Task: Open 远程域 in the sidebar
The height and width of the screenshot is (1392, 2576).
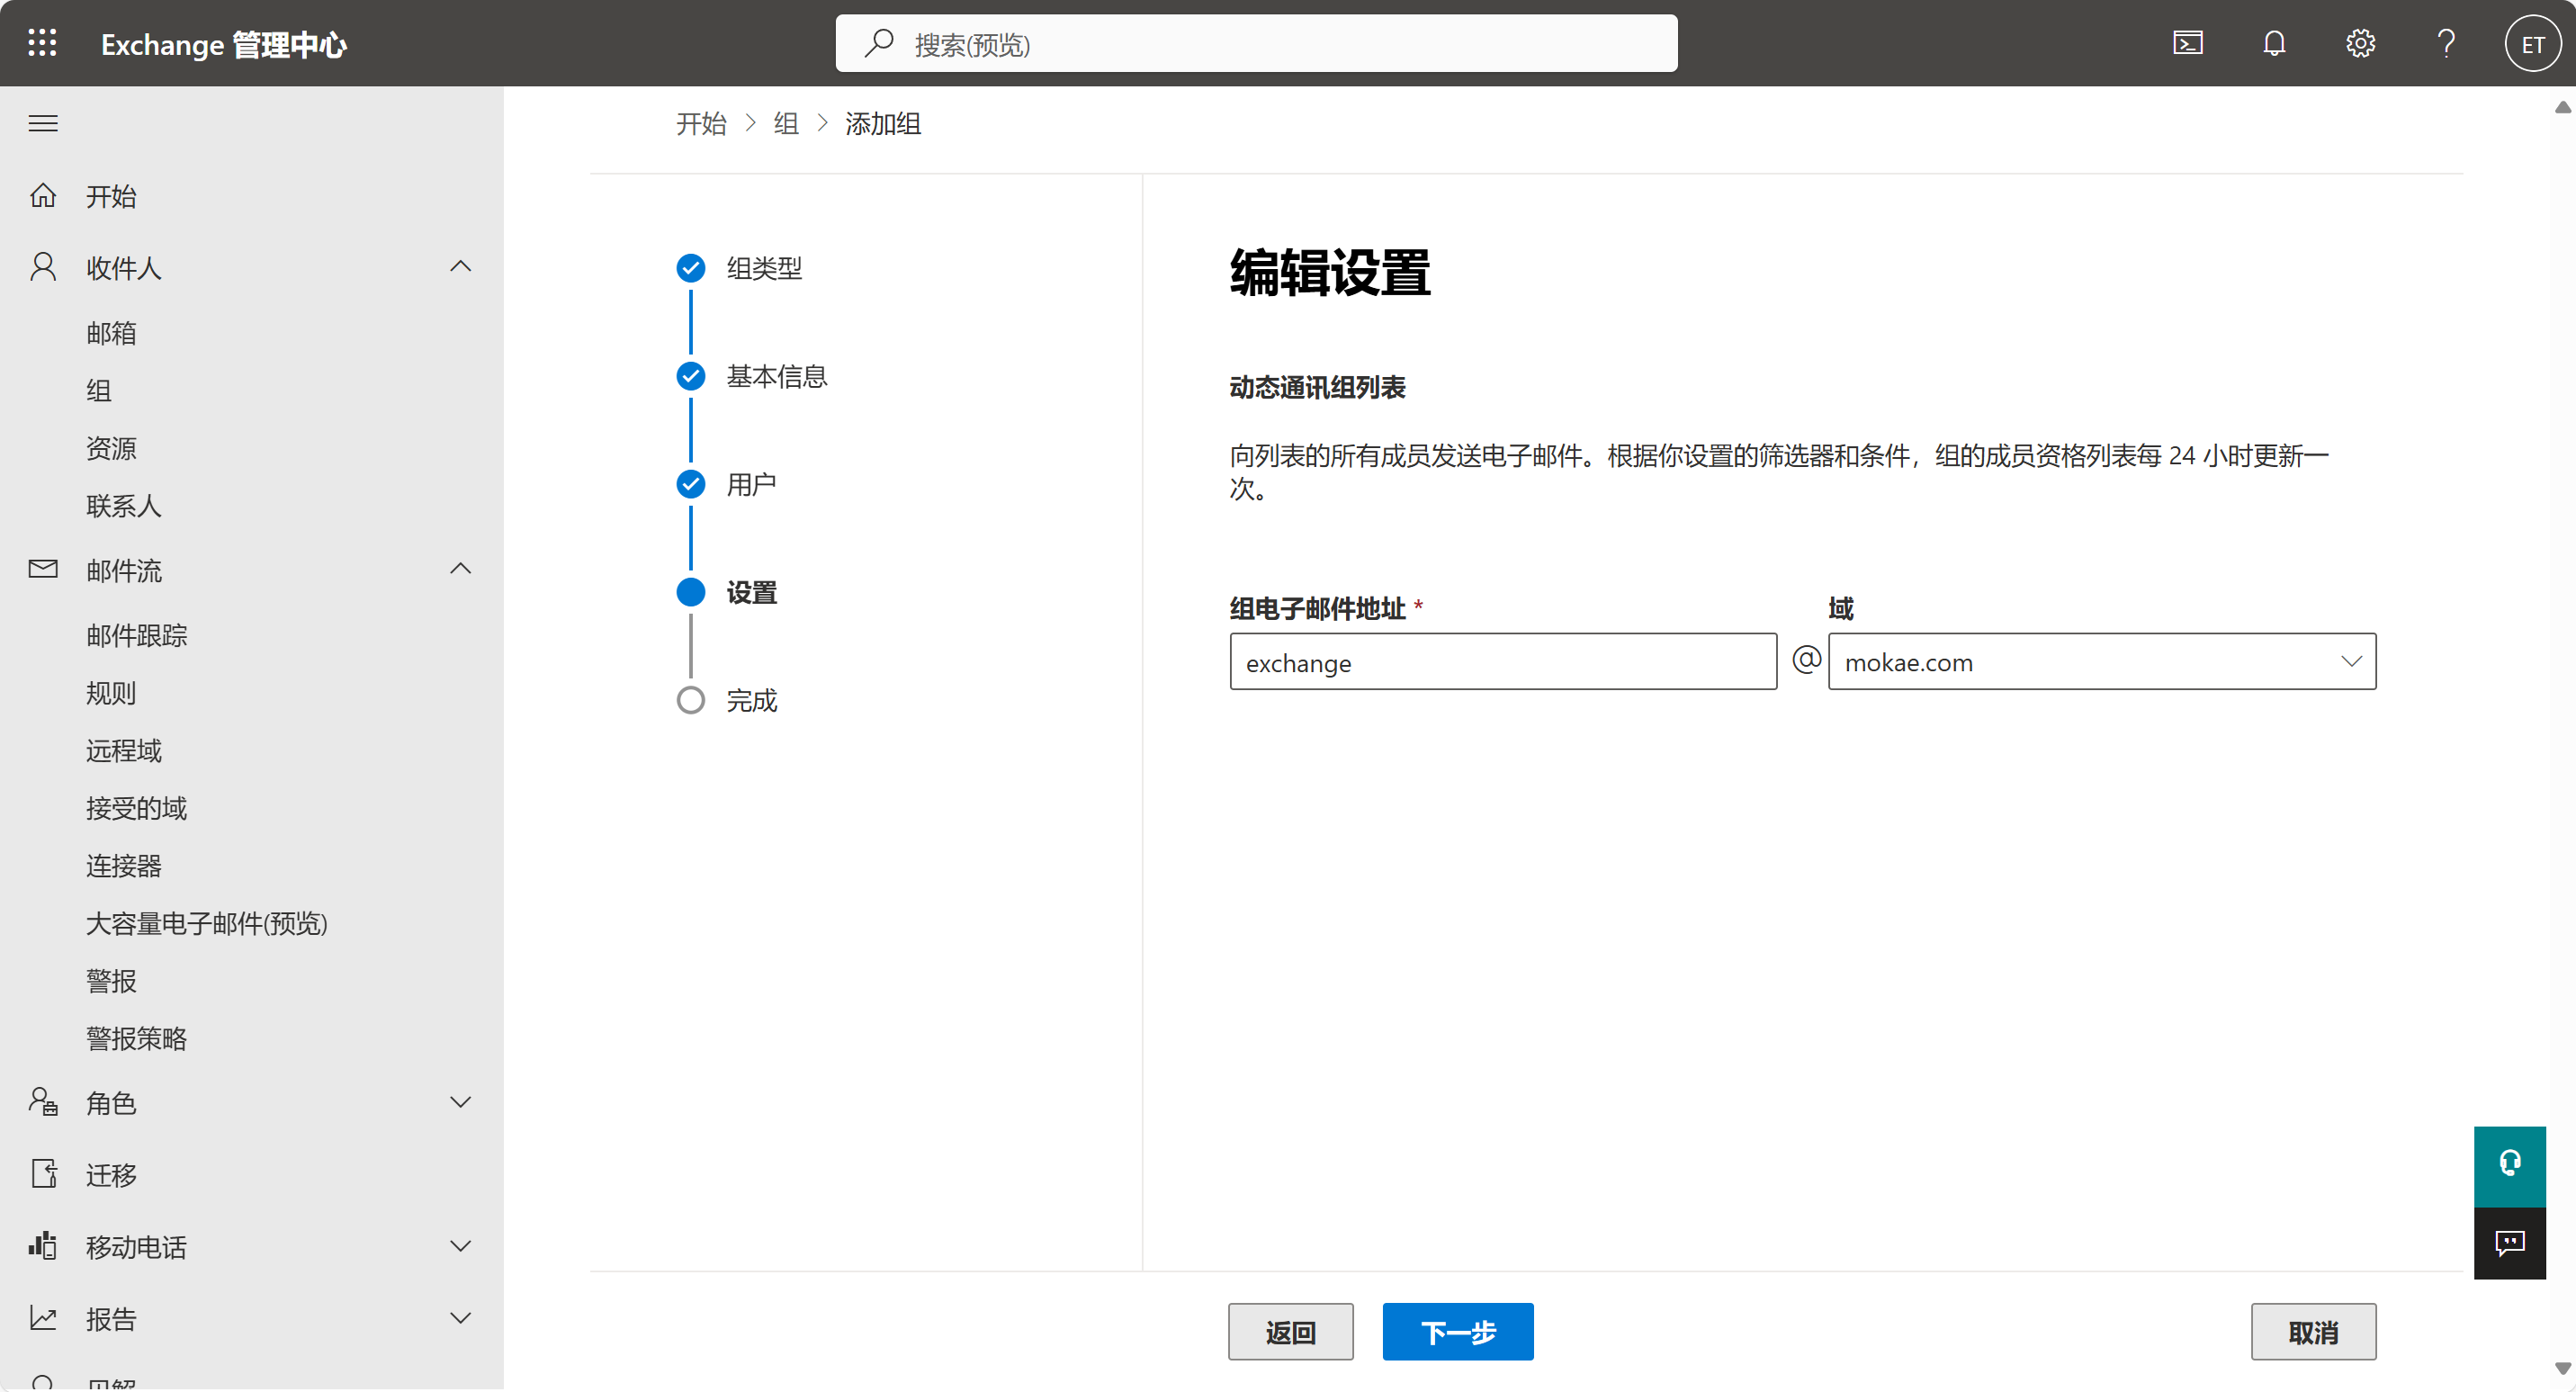Action: [124, 750]
